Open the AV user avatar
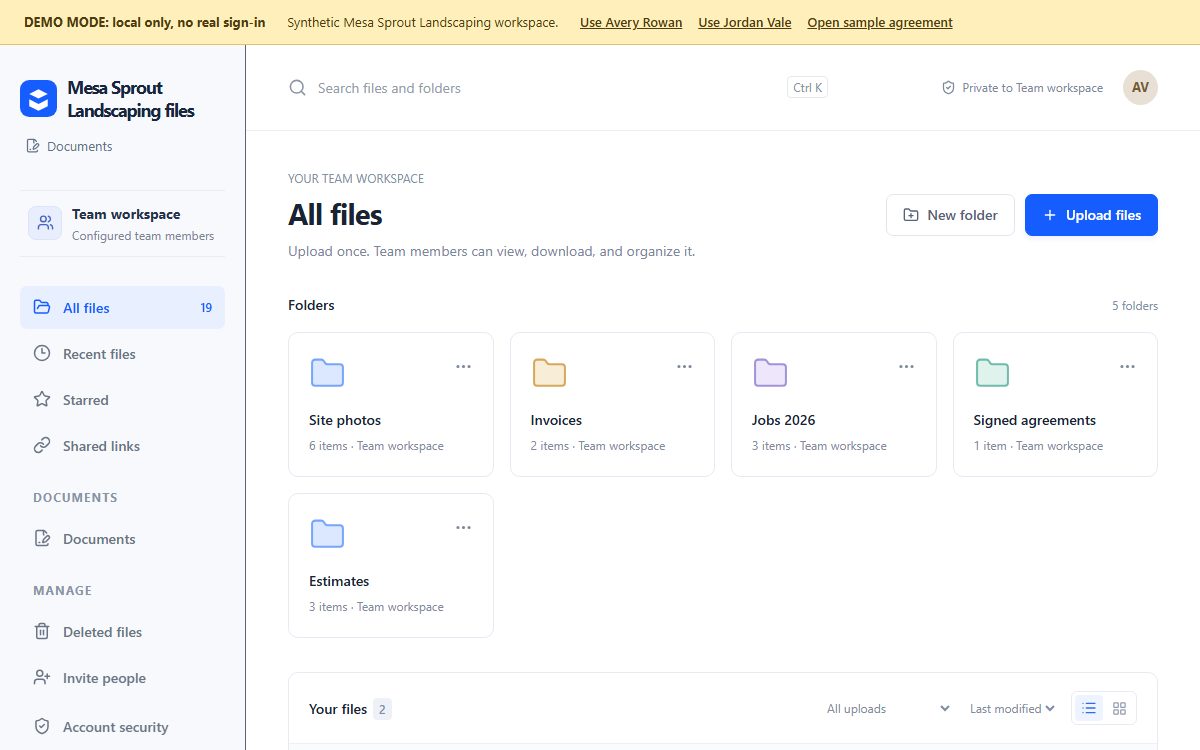 (x=1140, y=87)
